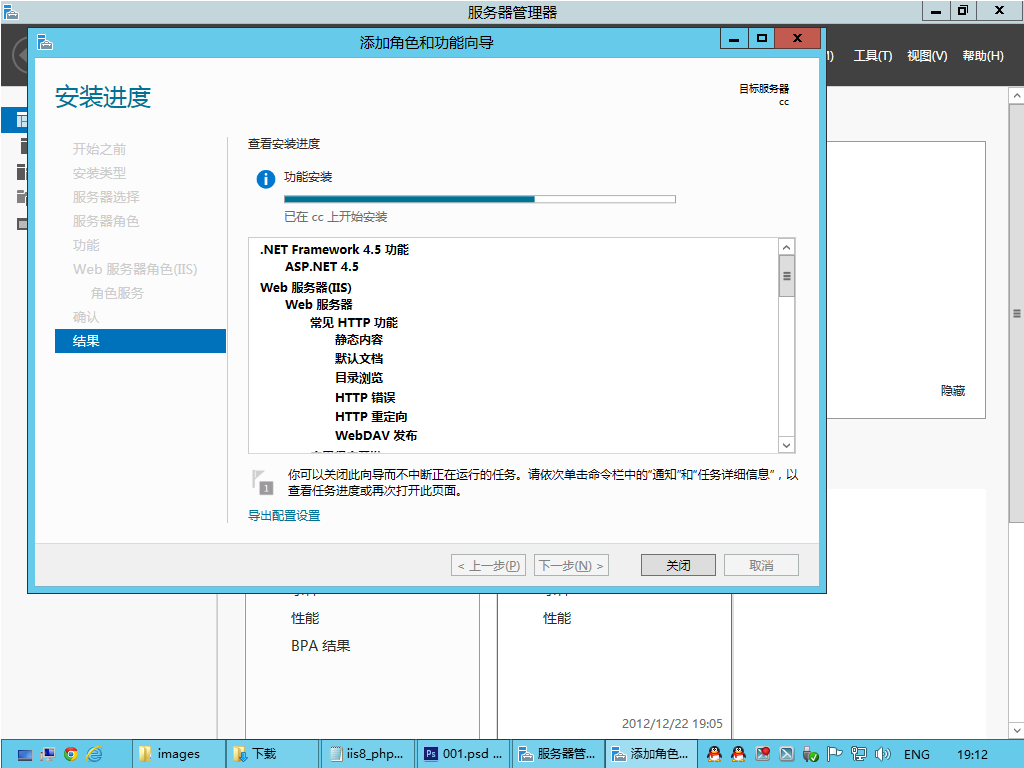
Task: Click the 服务器管理器 title bar icon
Action: click(10, 12)
